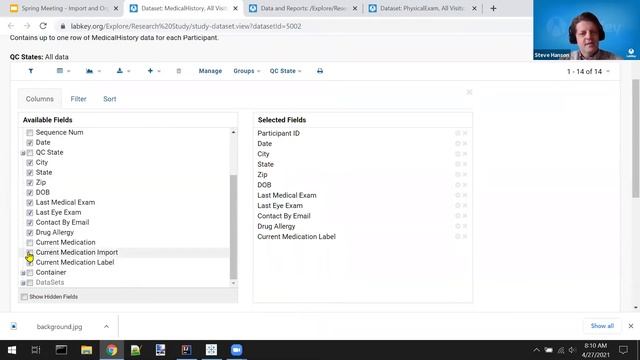Screen dimensions: 640x360
Task: Click the Available Fields scroll-down arrow
Action: point(233,283)
